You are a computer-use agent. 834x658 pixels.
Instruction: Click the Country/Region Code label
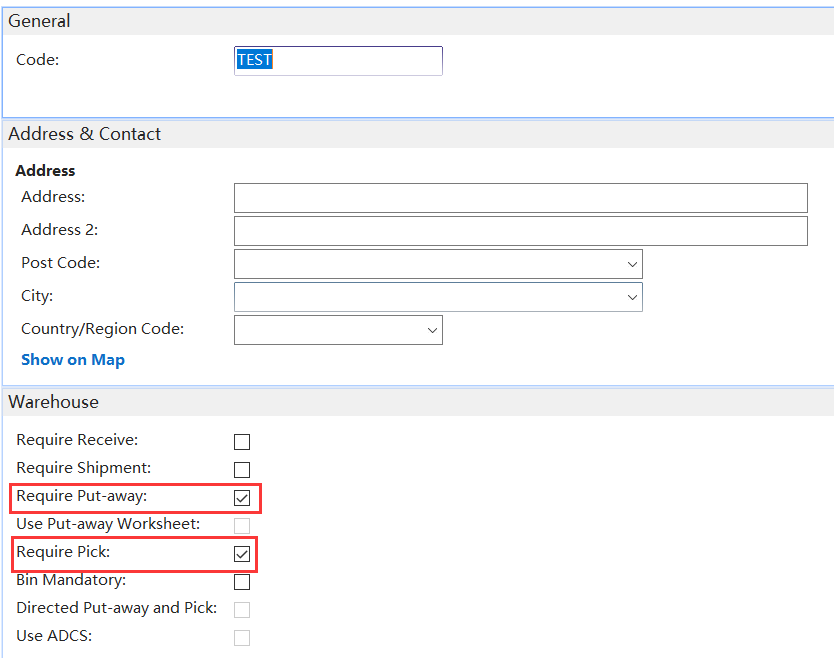point(103,329)
